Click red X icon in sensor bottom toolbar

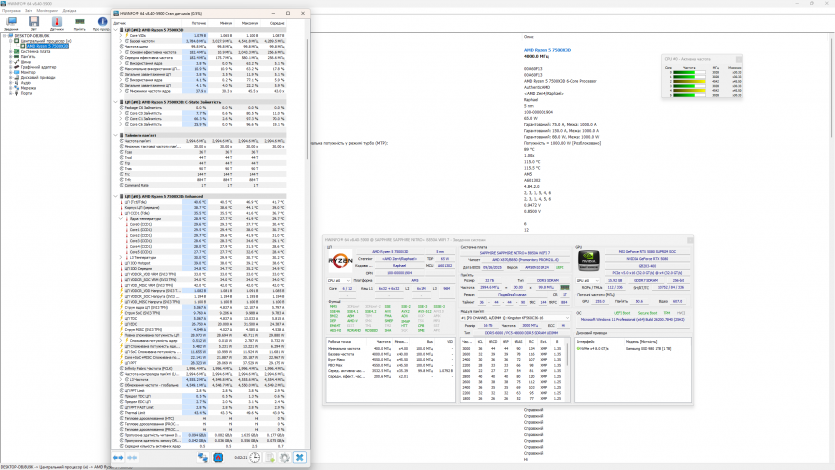point(298,457)
